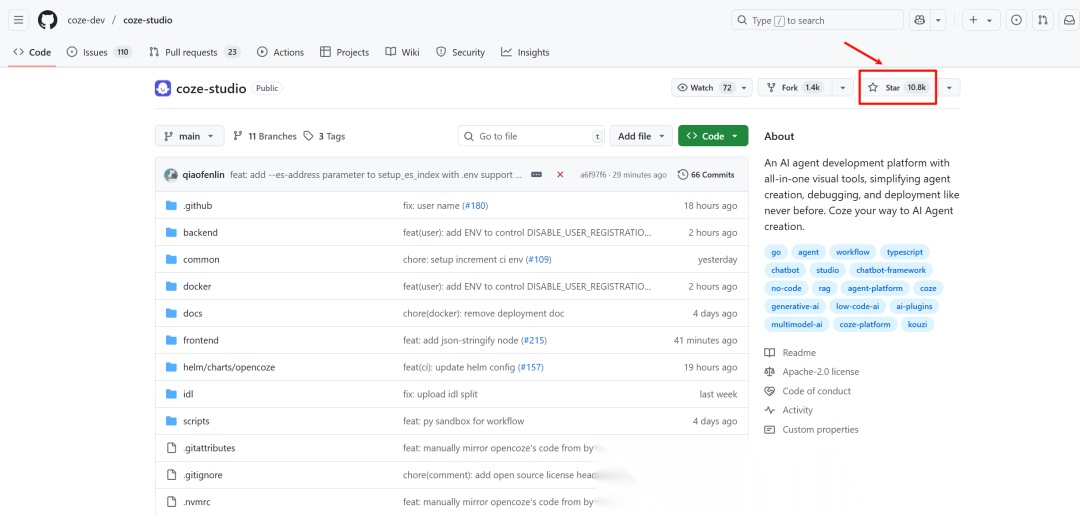Screen dimensions: 1080x514
Task: Open the main branch selector
Action: point(189,136)
